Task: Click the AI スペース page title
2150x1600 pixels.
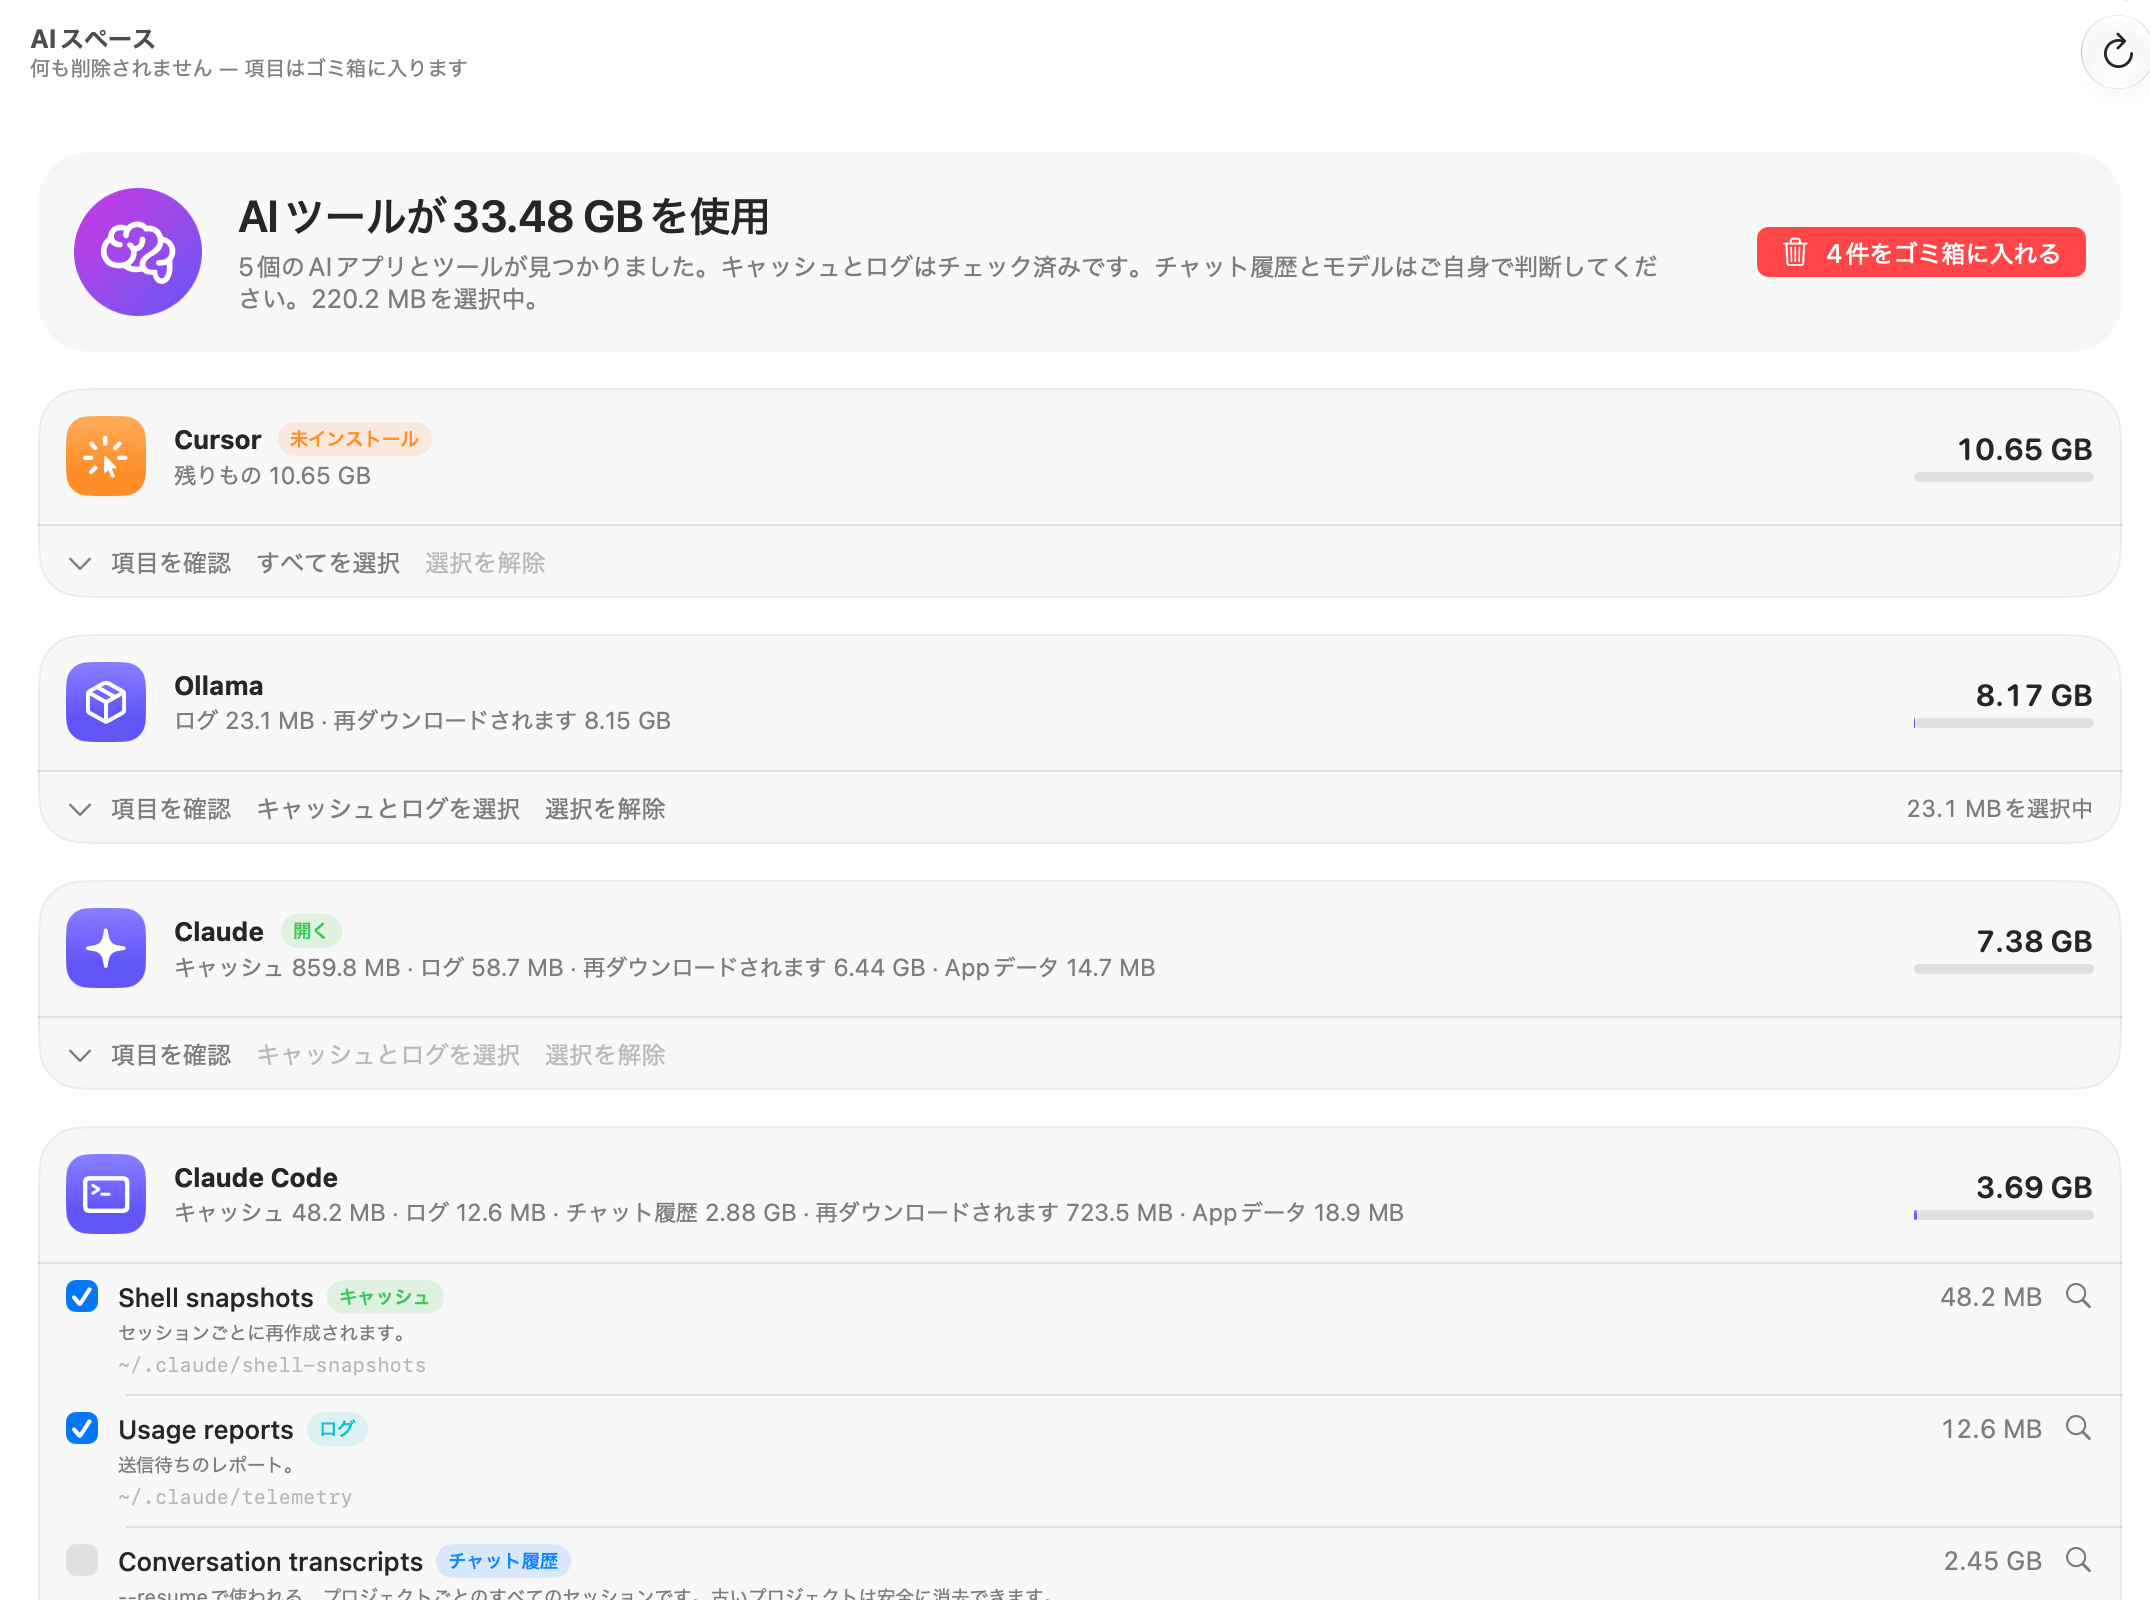Action: pyautogui.click(x=93, y=39)
